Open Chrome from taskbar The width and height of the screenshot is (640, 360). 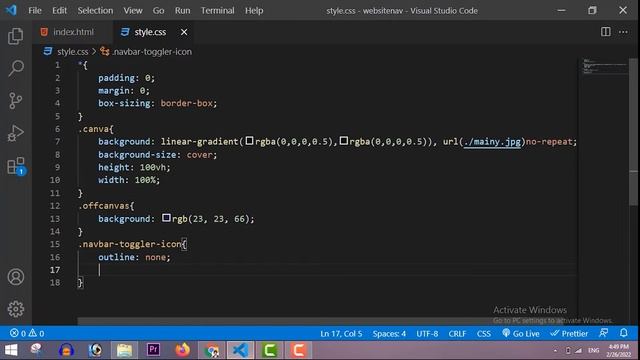(x=211, y=350)
